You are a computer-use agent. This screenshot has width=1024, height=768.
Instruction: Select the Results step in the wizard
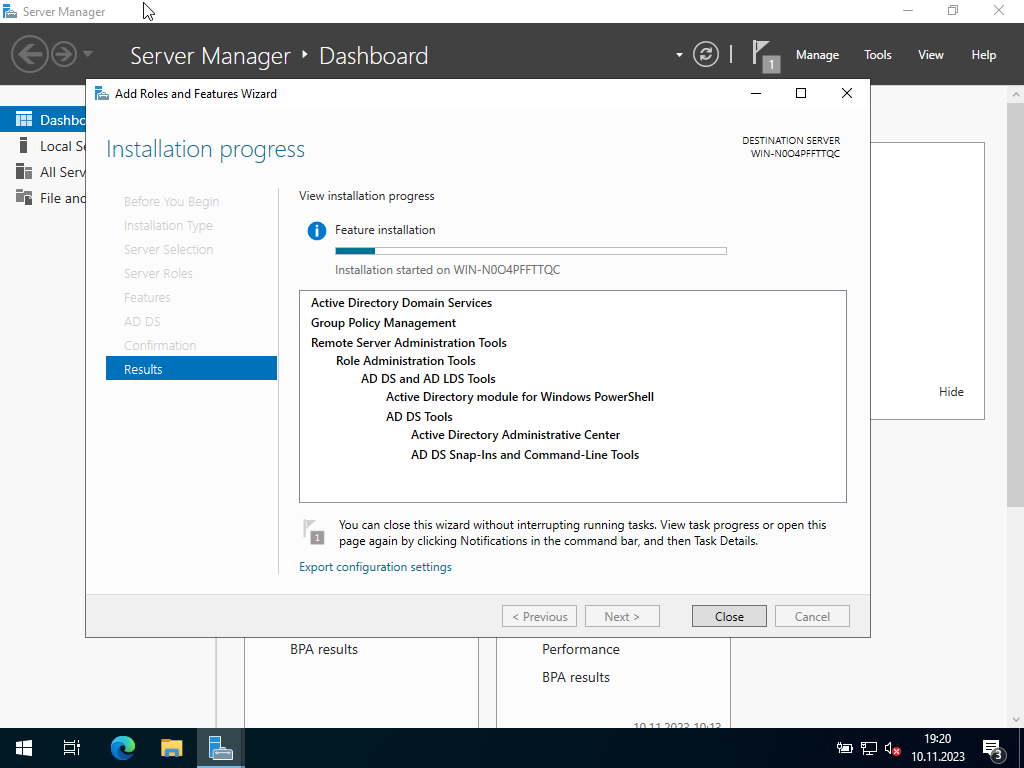pyautogui.click(x=191, y=368)
